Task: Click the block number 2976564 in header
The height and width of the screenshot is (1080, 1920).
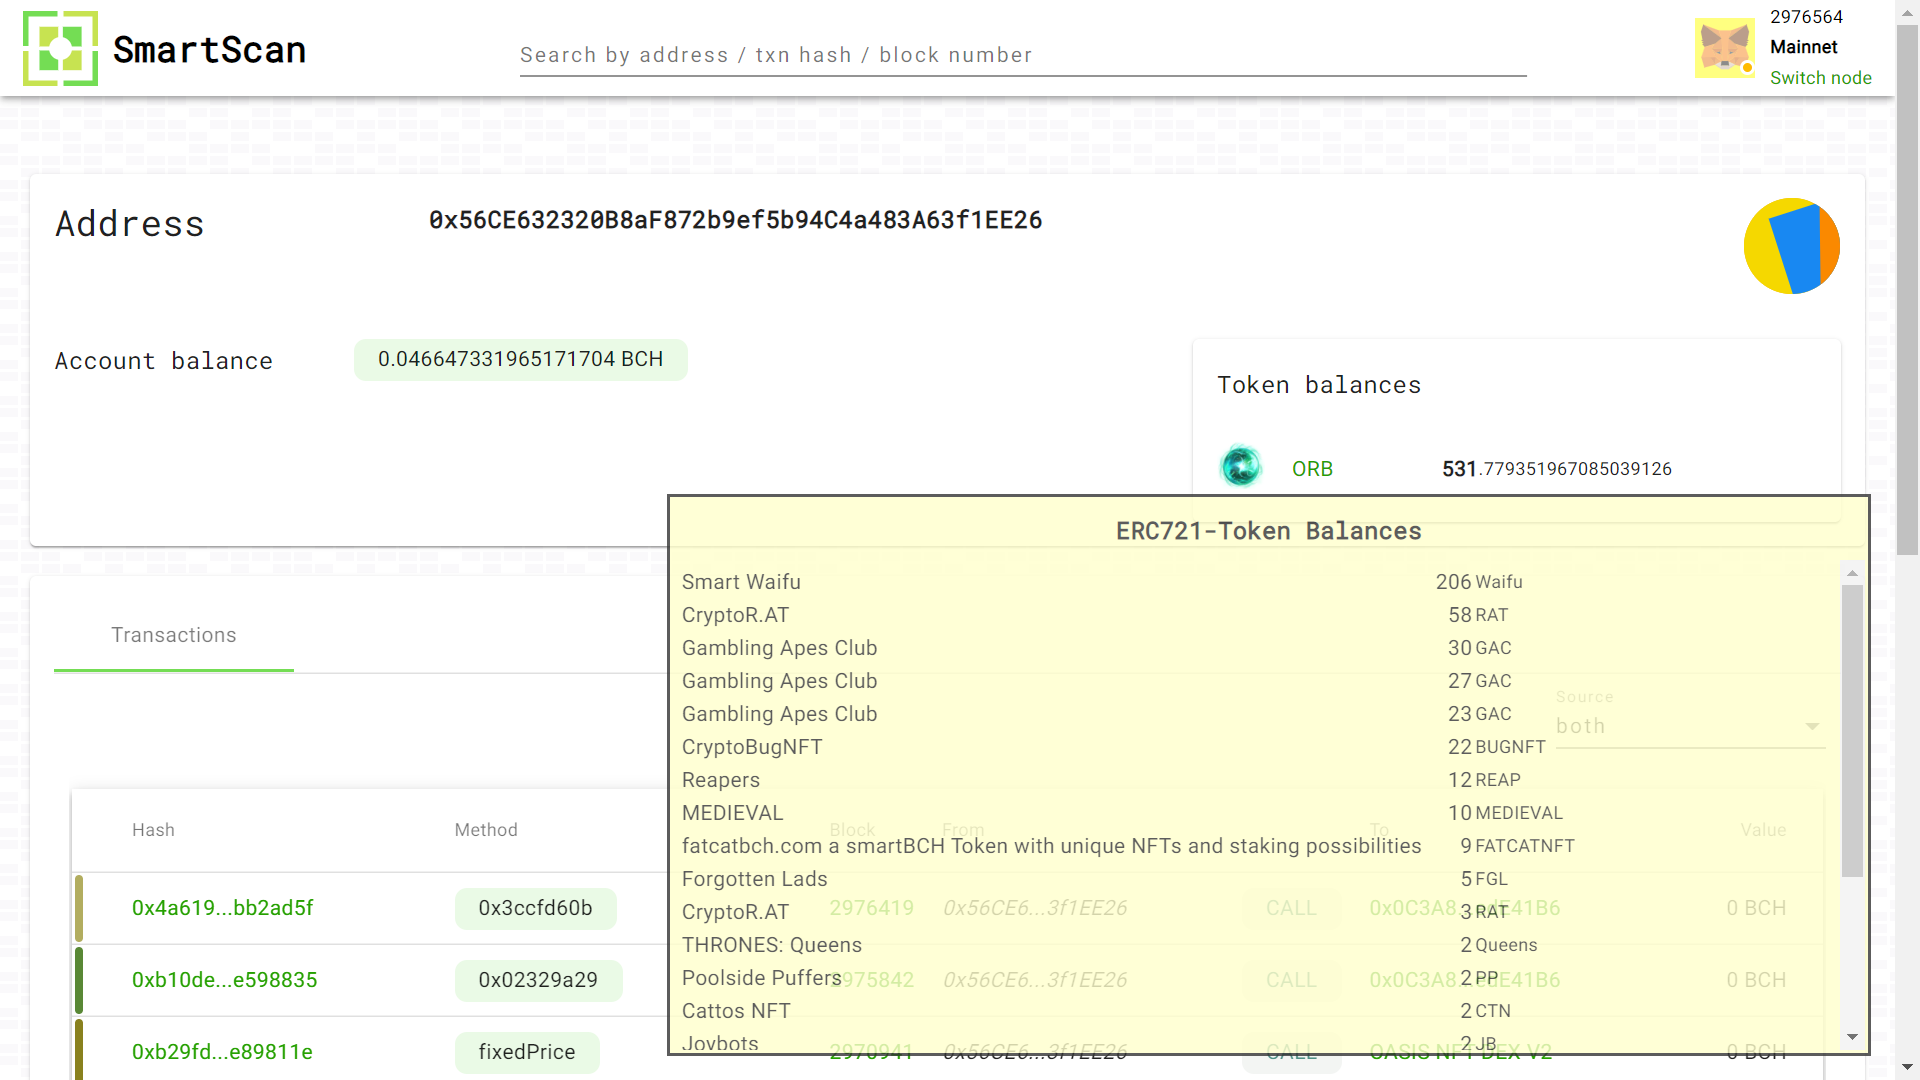Action: (1806, 17)
